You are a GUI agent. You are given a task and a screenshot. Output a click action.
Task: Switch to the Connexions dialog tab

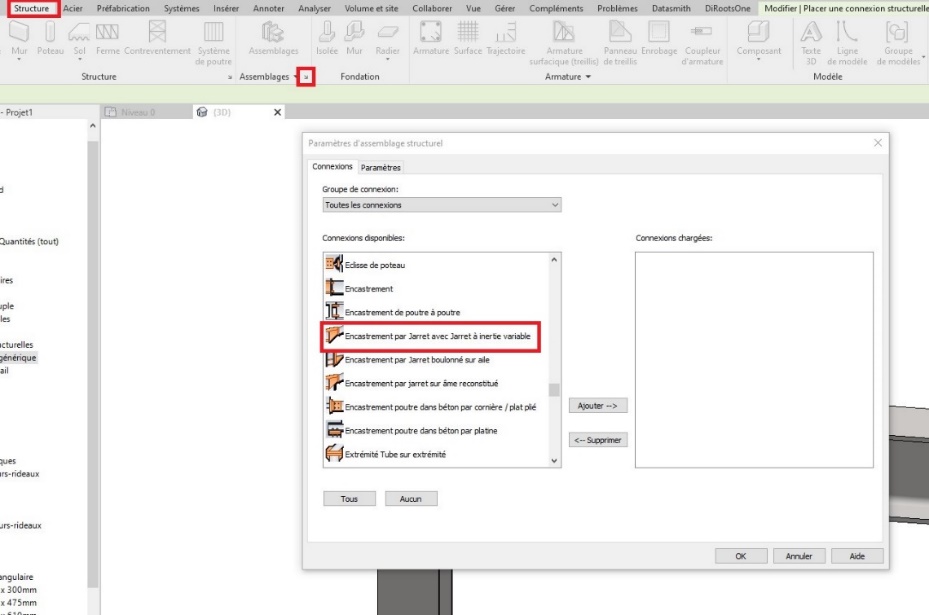coord(332,166)
